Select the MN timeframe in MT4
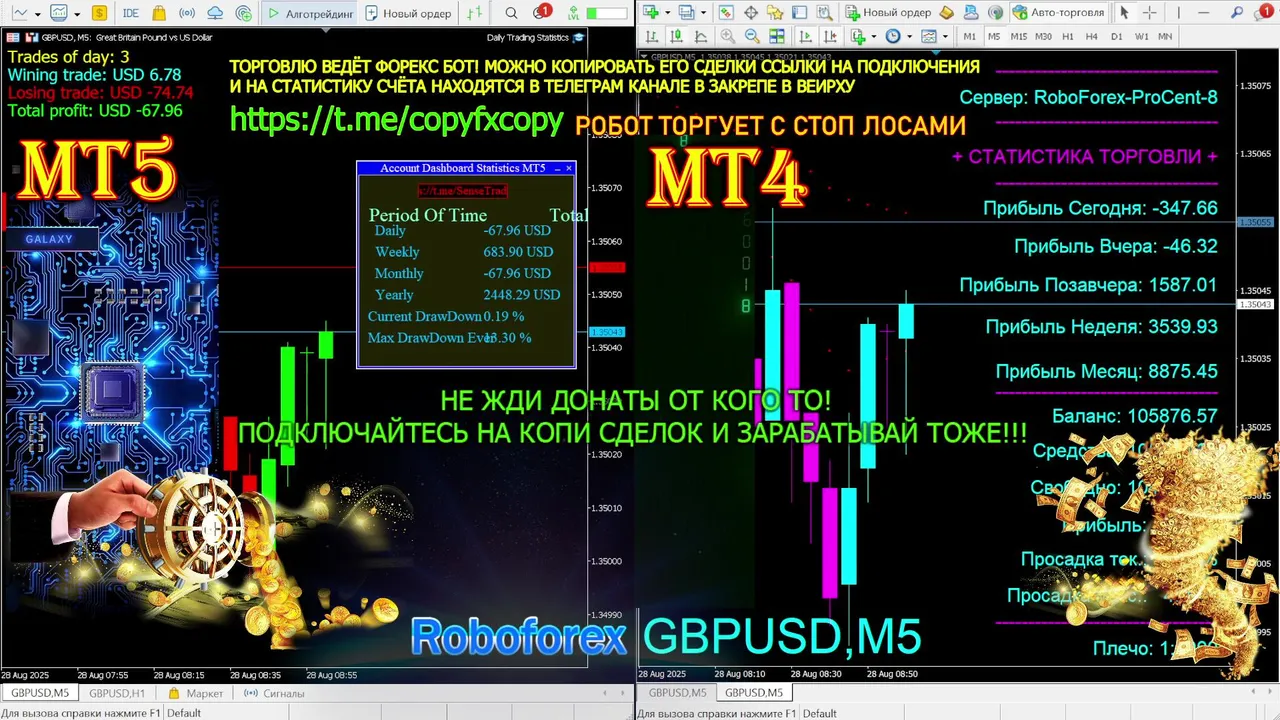Screen dimensions: 1280x720 1165,36
